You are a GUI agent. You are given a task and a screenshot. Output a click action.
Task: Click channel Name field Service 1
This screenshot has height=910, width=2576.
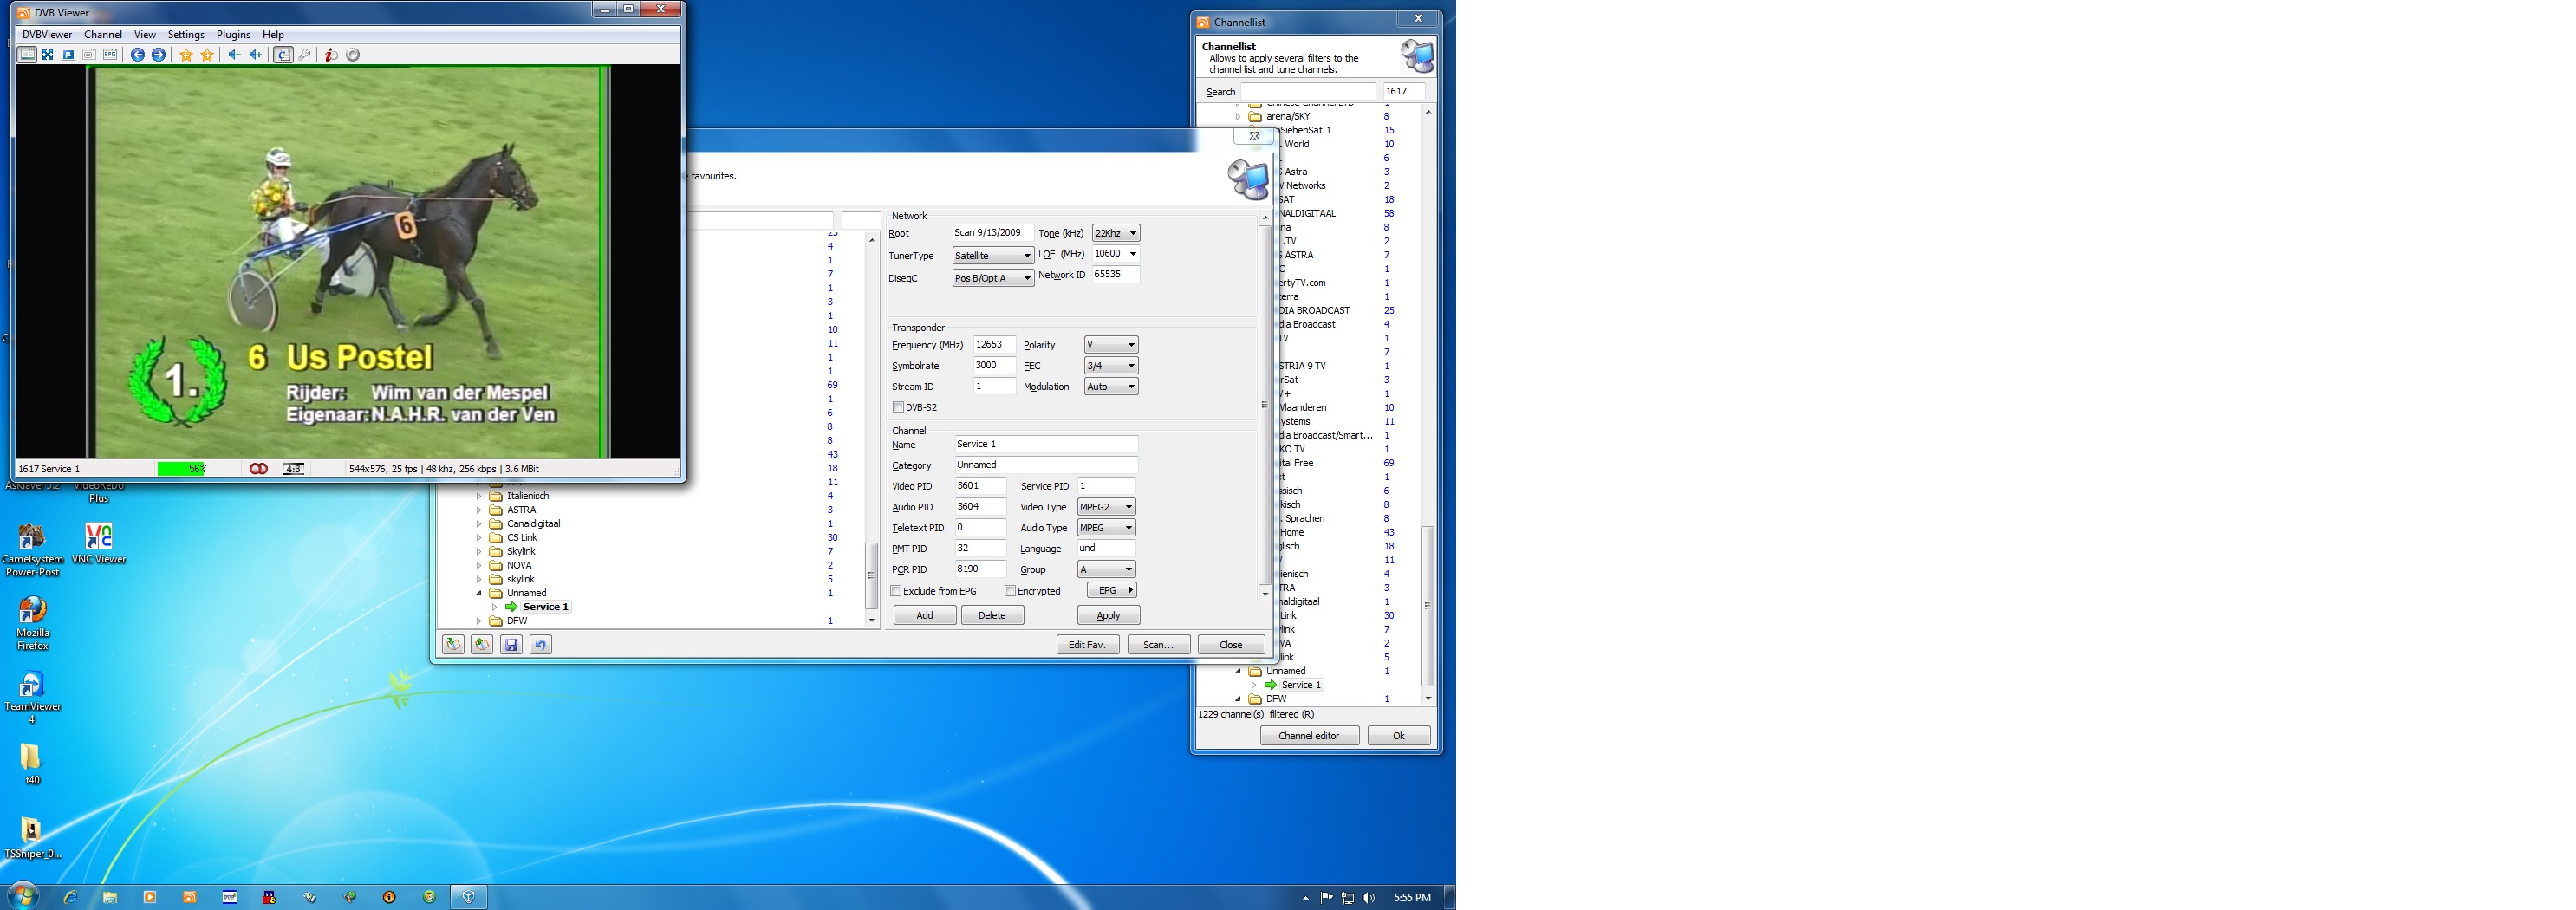coord(1046,444)
